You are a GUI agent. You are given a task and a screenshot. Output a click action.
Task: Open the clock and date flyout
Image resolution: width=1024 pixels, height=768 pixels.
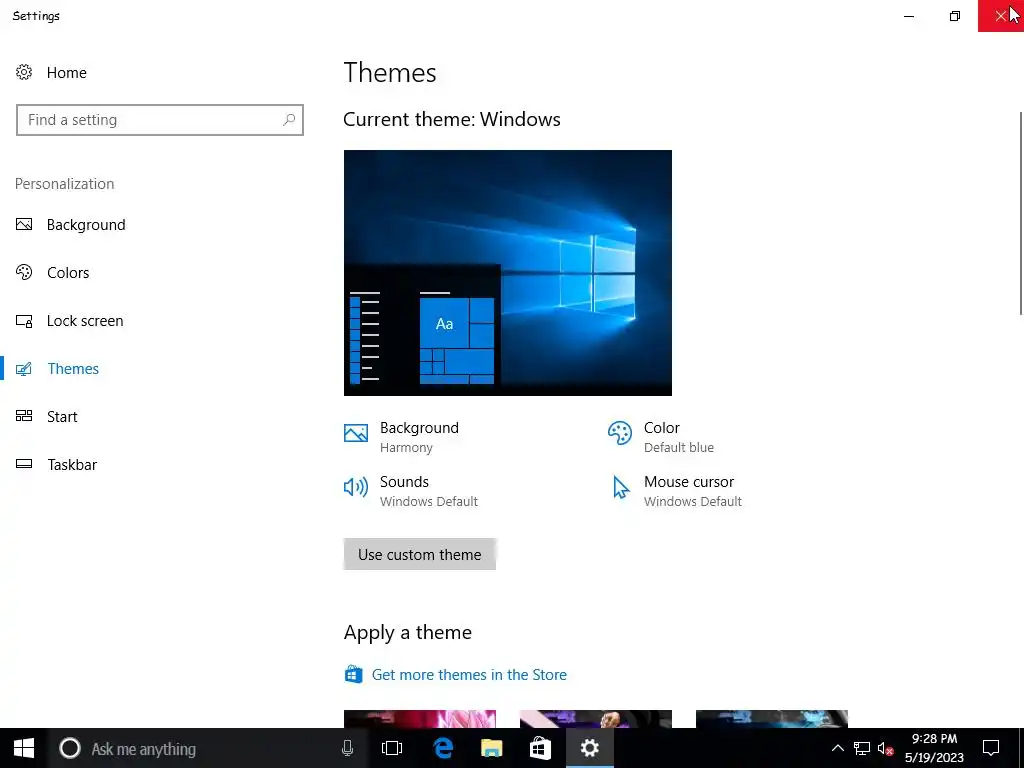coord(935,748)
